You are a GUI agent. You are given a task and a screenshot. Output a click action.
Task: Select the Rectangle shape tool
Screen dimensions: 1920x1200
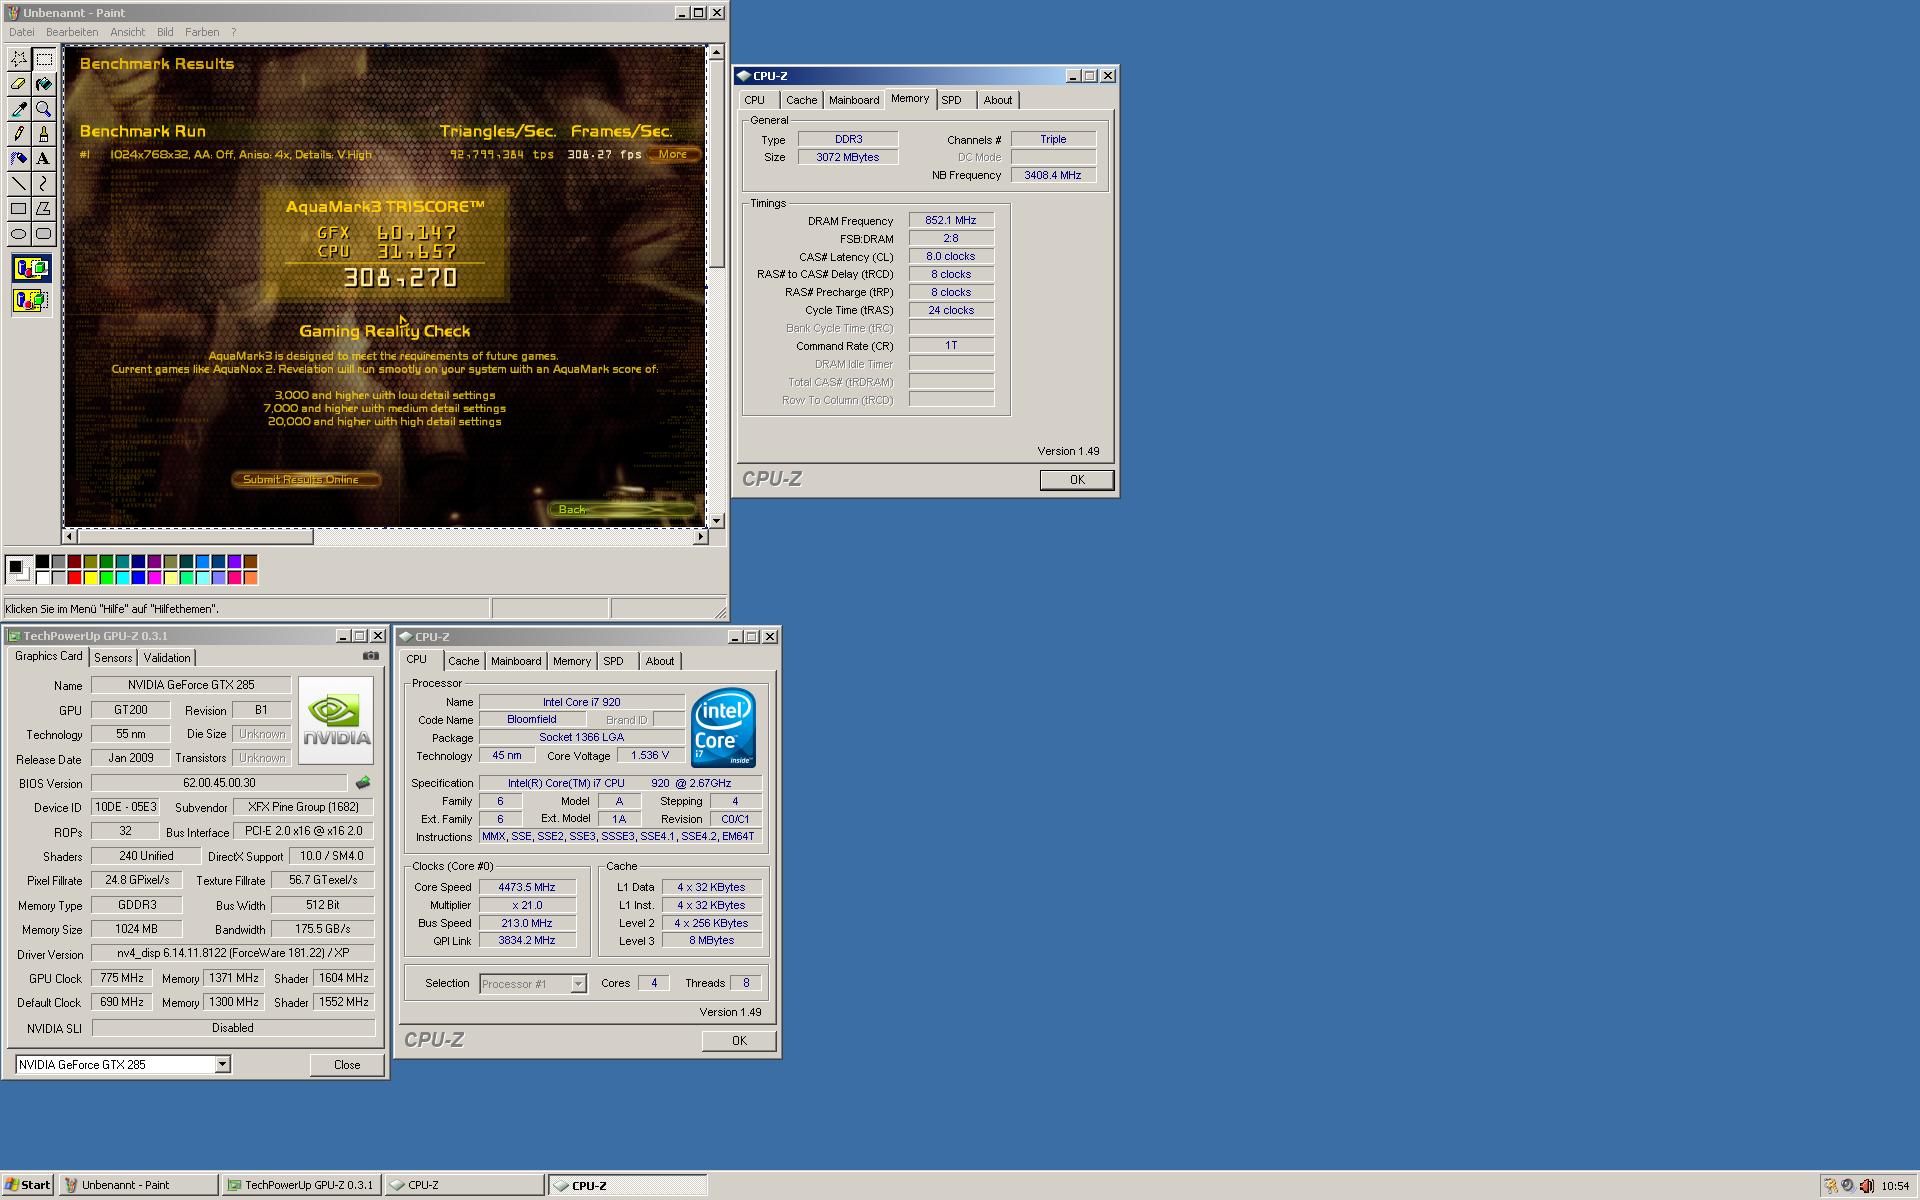click(x=18, y=209)
